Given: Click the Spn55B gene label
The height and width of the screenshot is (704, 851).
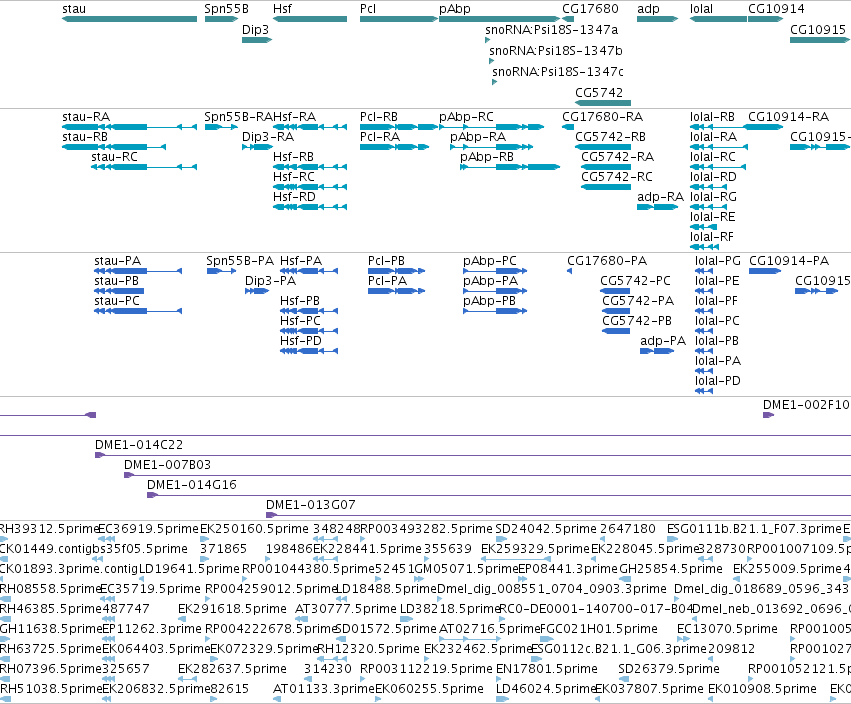Looking at the screenshot, I should (x=226, y=9).
